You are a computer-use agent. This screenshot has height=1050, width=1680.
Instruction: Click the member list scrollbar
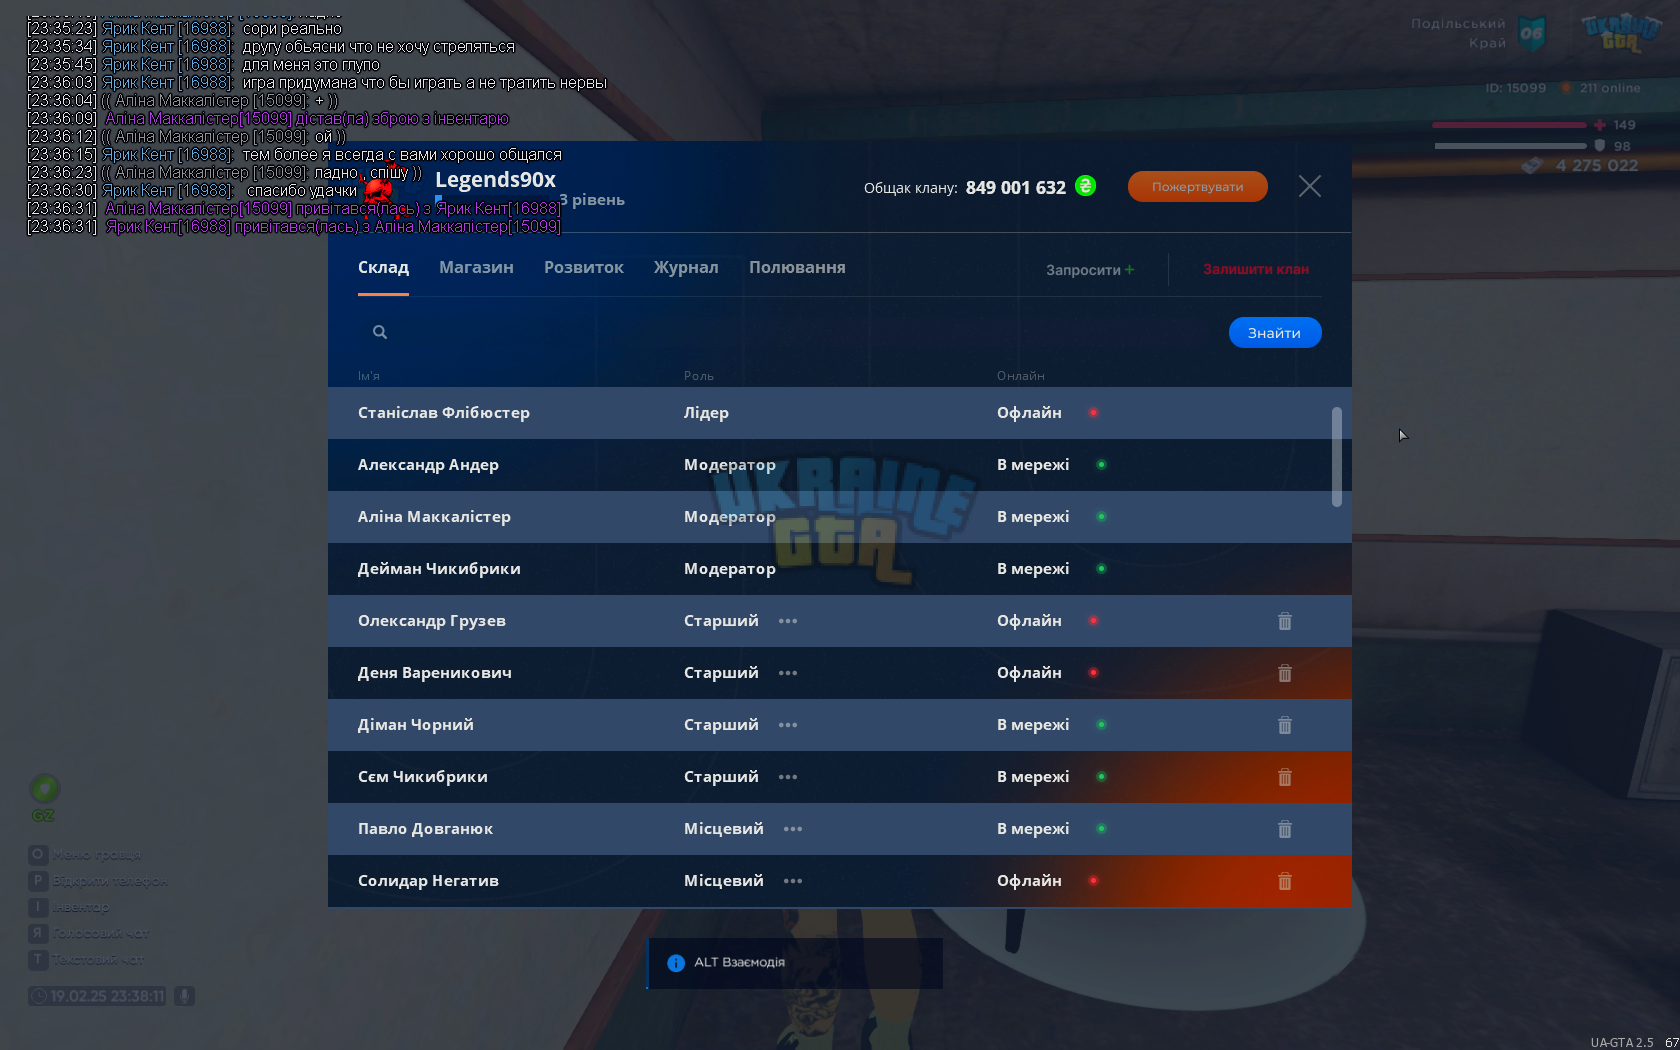click(1337, 456)
